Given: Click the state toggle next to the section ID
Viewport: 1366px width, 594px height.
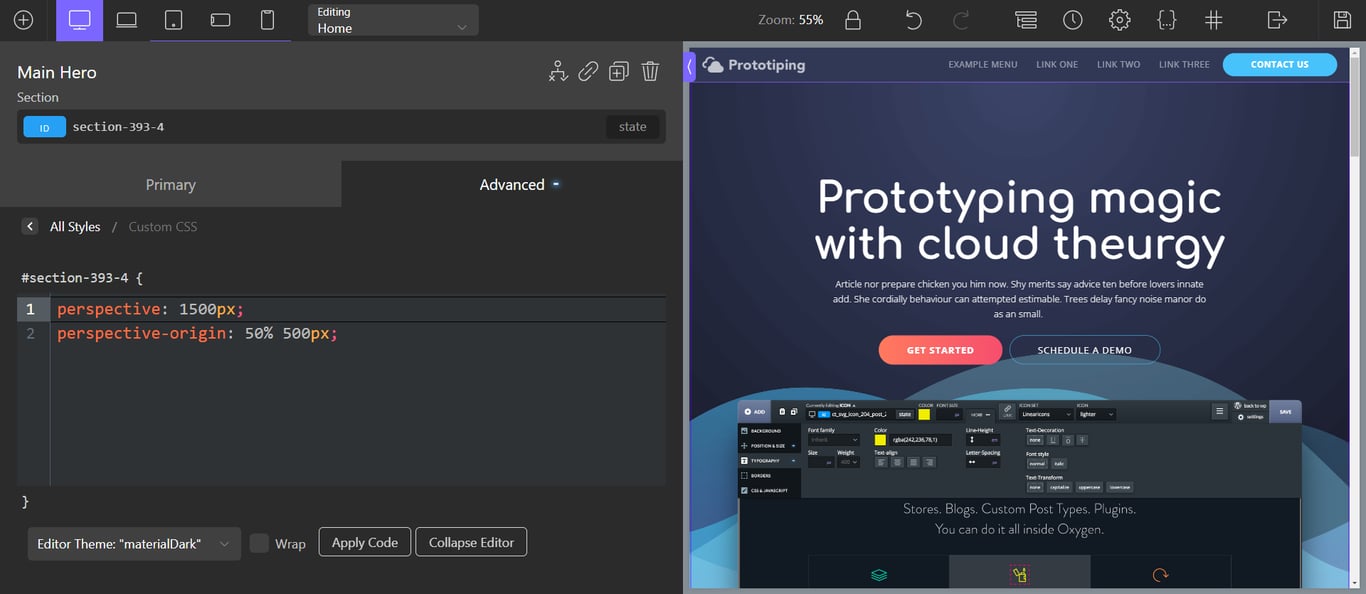Looking at the screenshot, I should tap(632, 126).
